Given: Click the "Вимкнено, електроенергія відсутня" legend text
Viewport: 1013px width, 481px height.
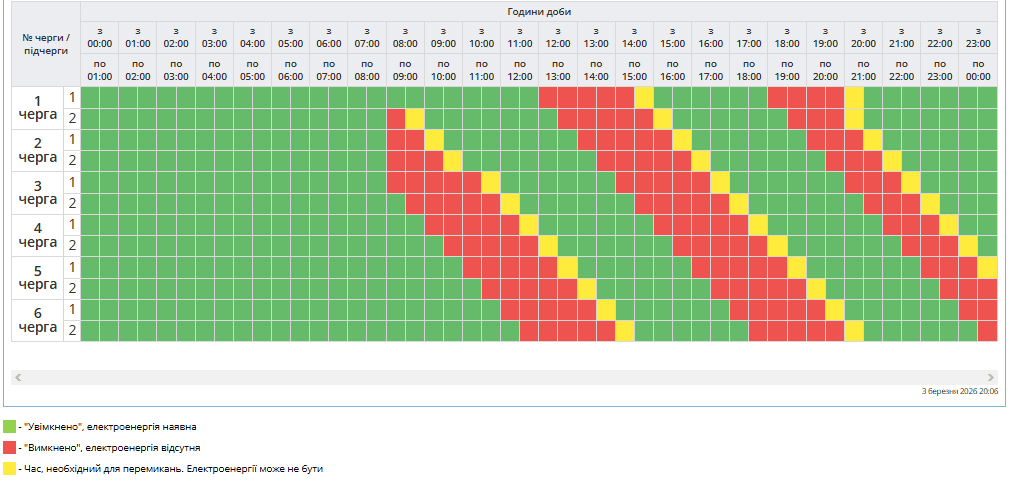Looking at the screenshot, I should click(110, 447).
